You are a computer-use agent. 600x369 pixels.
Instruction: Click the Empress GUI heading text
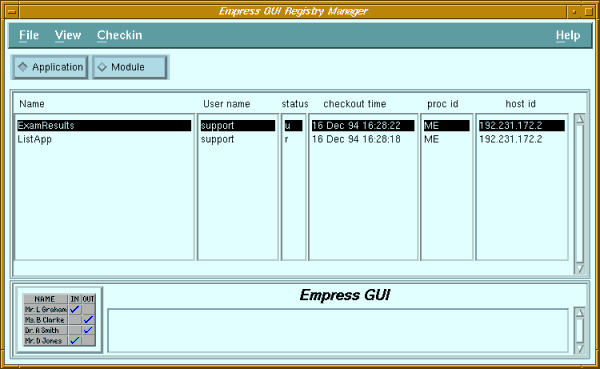click(x=345, y=295)
